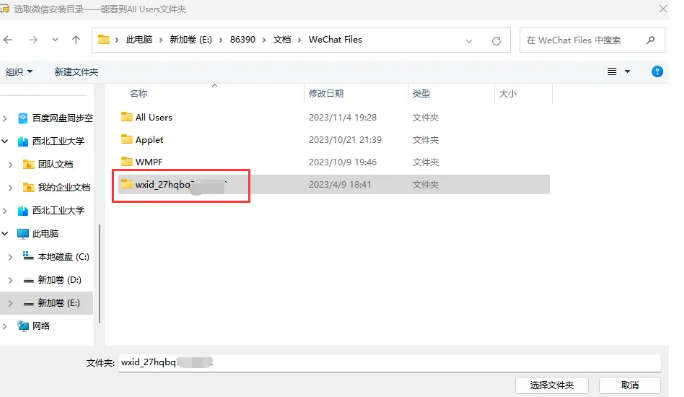Viewport: 684px width, 397px height.
Task: Select WeChat Files in the address path
Action: pyautogui.click(x=335, y=40)
